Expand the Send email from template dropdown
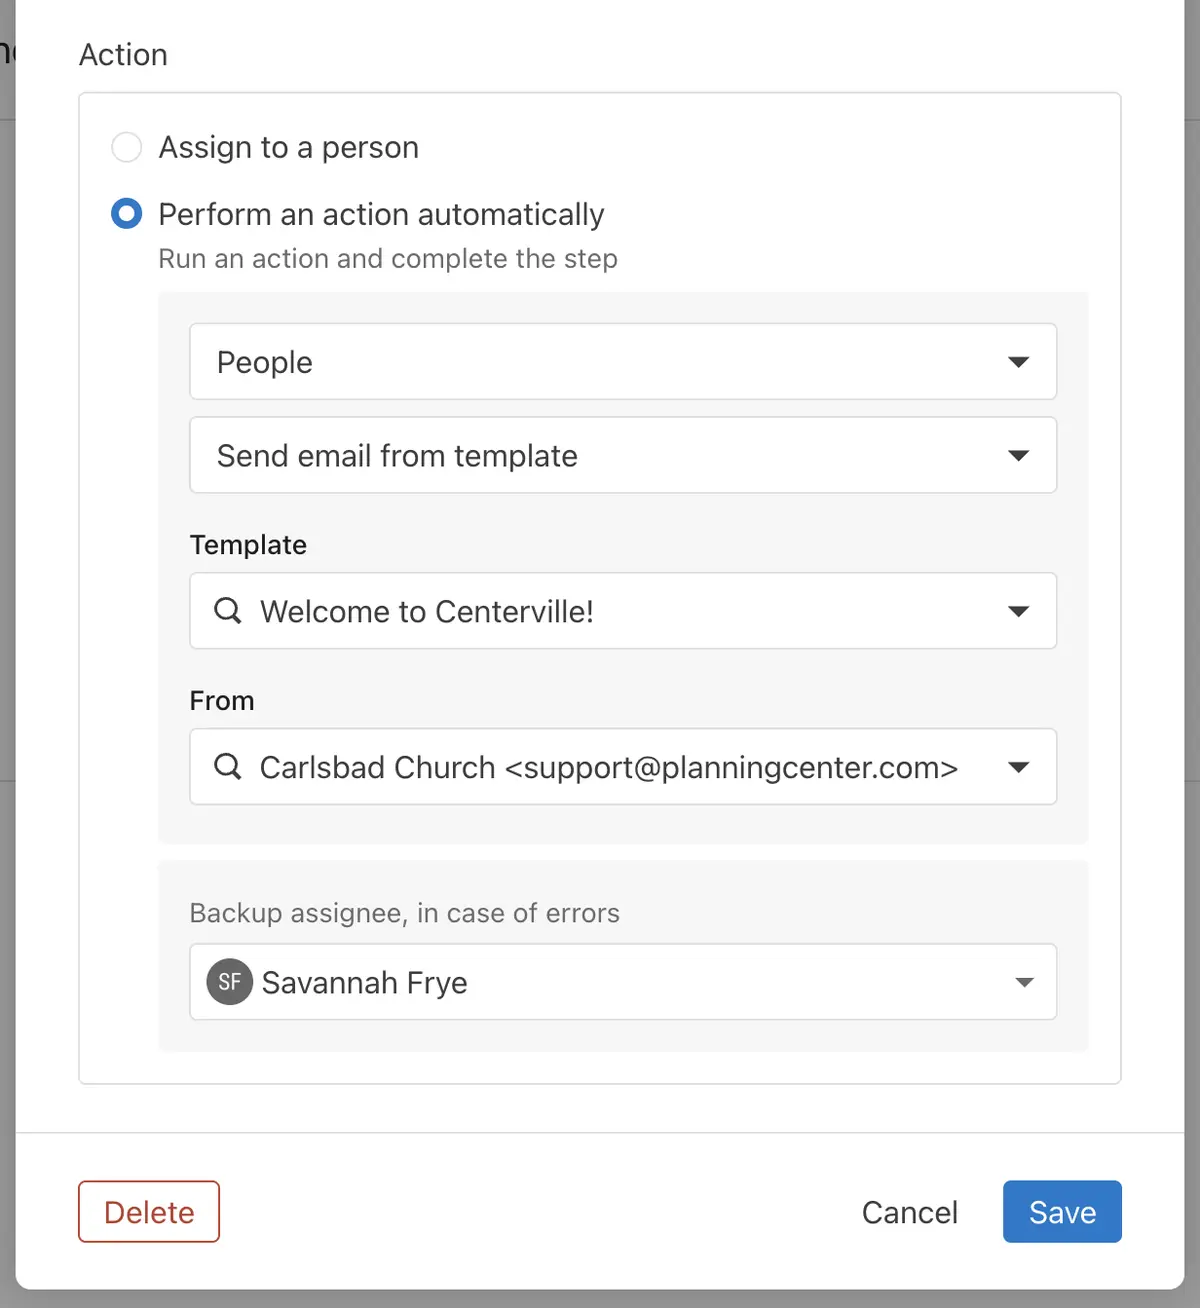Screen dimensions: 1200x1308 pos(623,455)
